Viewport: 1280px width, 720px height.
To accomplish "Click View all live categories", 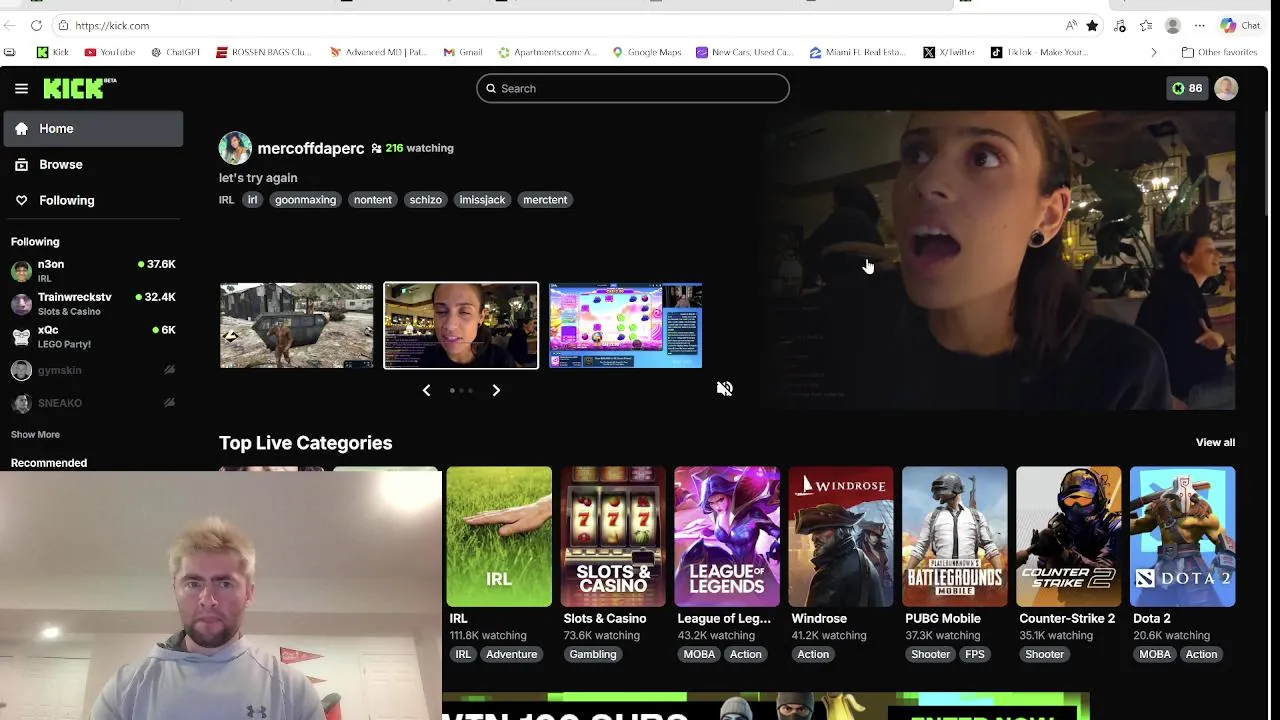I will click(x=1215, y=442).
